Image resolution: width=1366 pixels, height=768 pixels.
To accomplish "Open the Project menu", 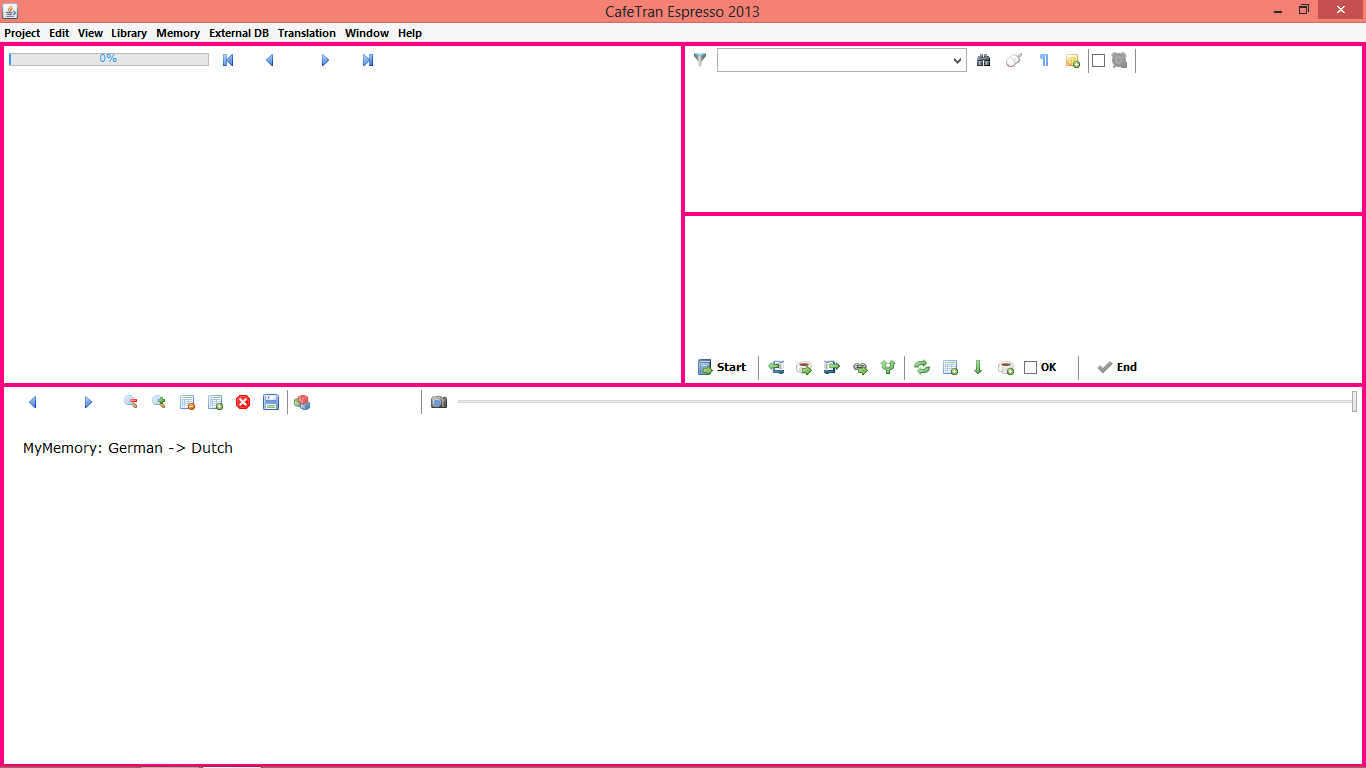I will point(22,33).
